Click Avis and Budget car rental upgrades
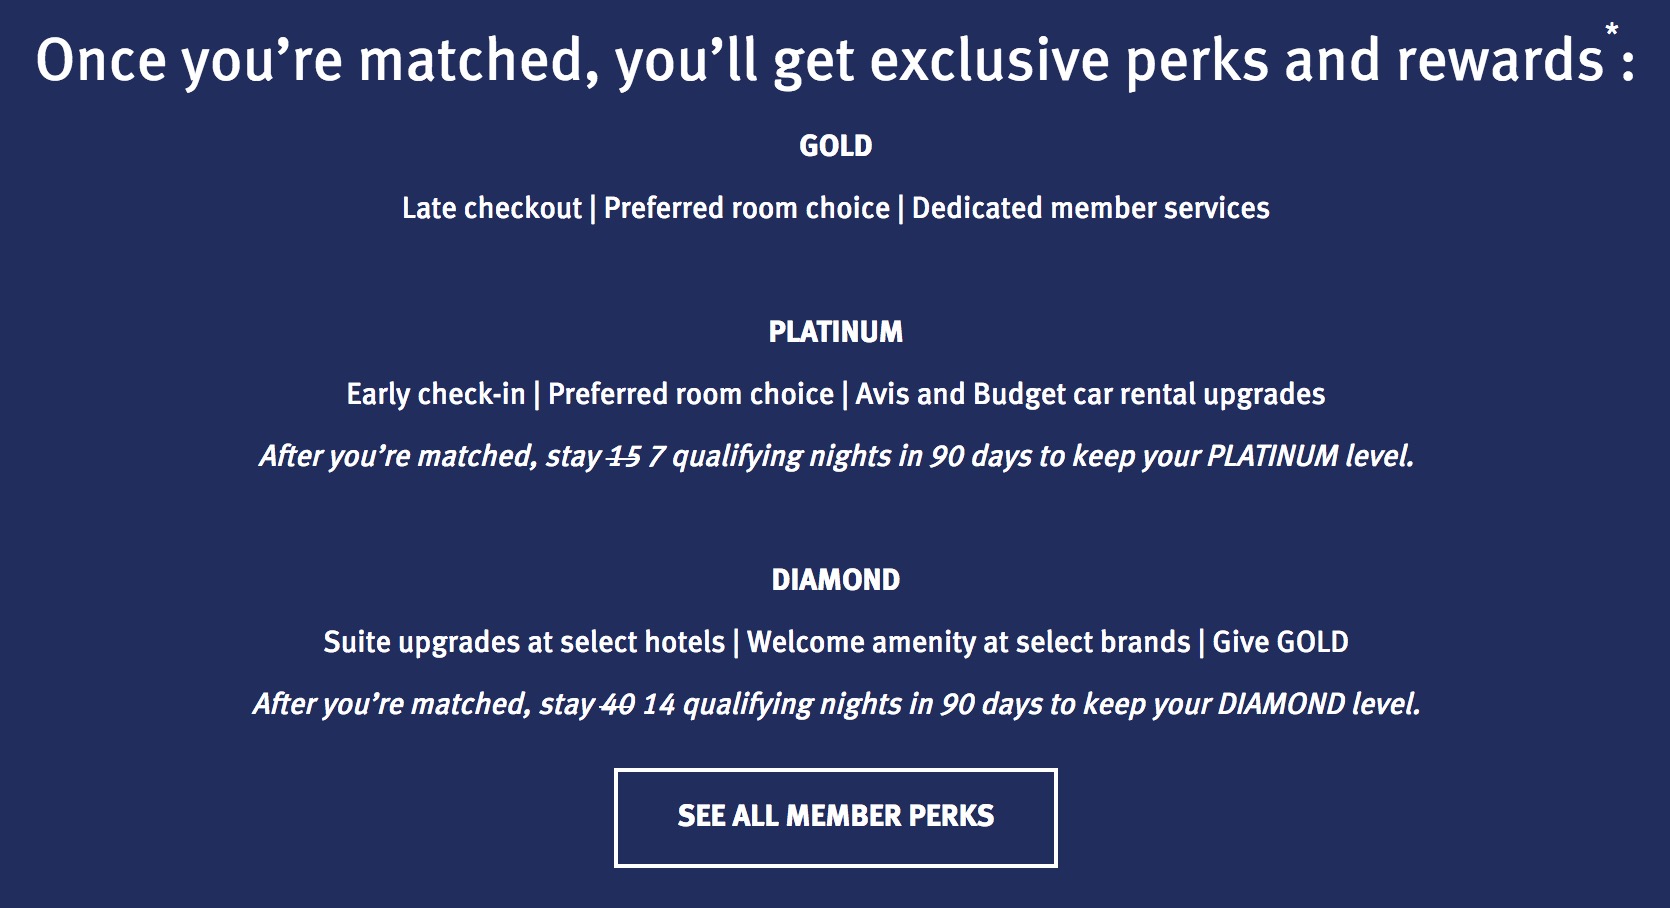 coord(1090,394)
